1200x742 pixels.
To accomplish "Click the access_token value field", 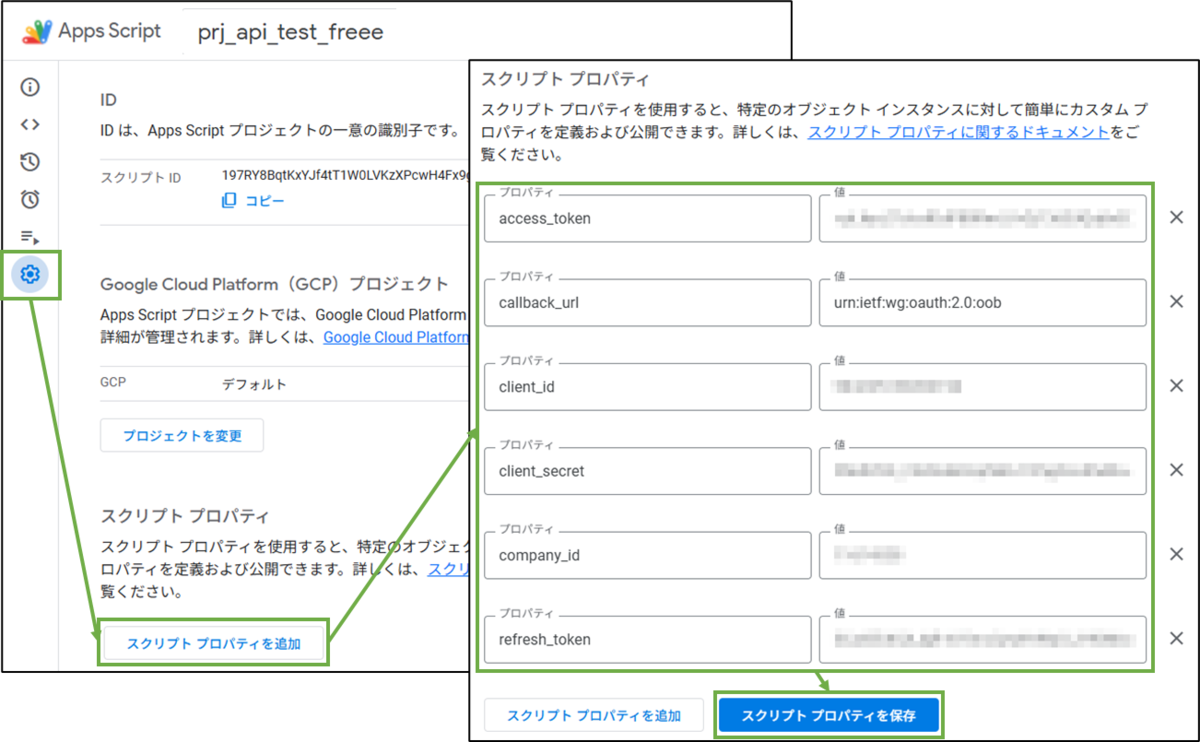I will pyautogui.click(x=983, y=218).
